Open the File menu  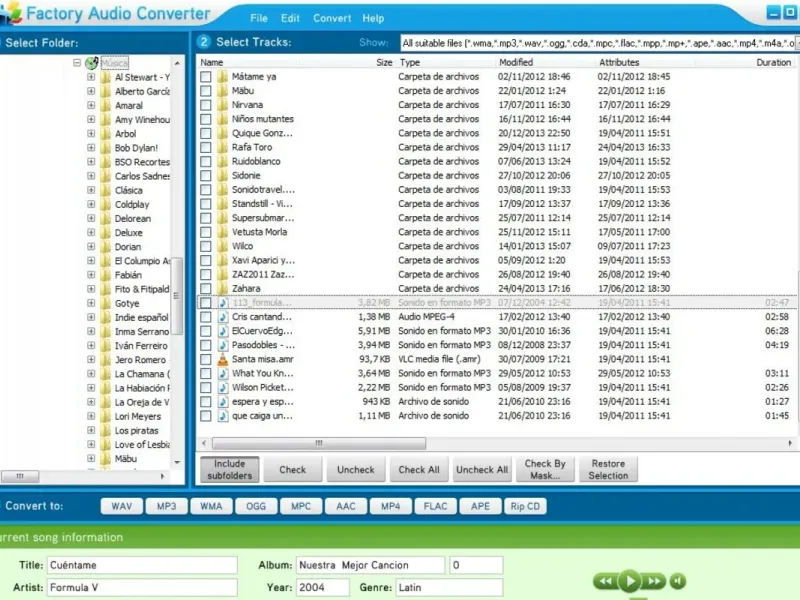pos(259,18)
